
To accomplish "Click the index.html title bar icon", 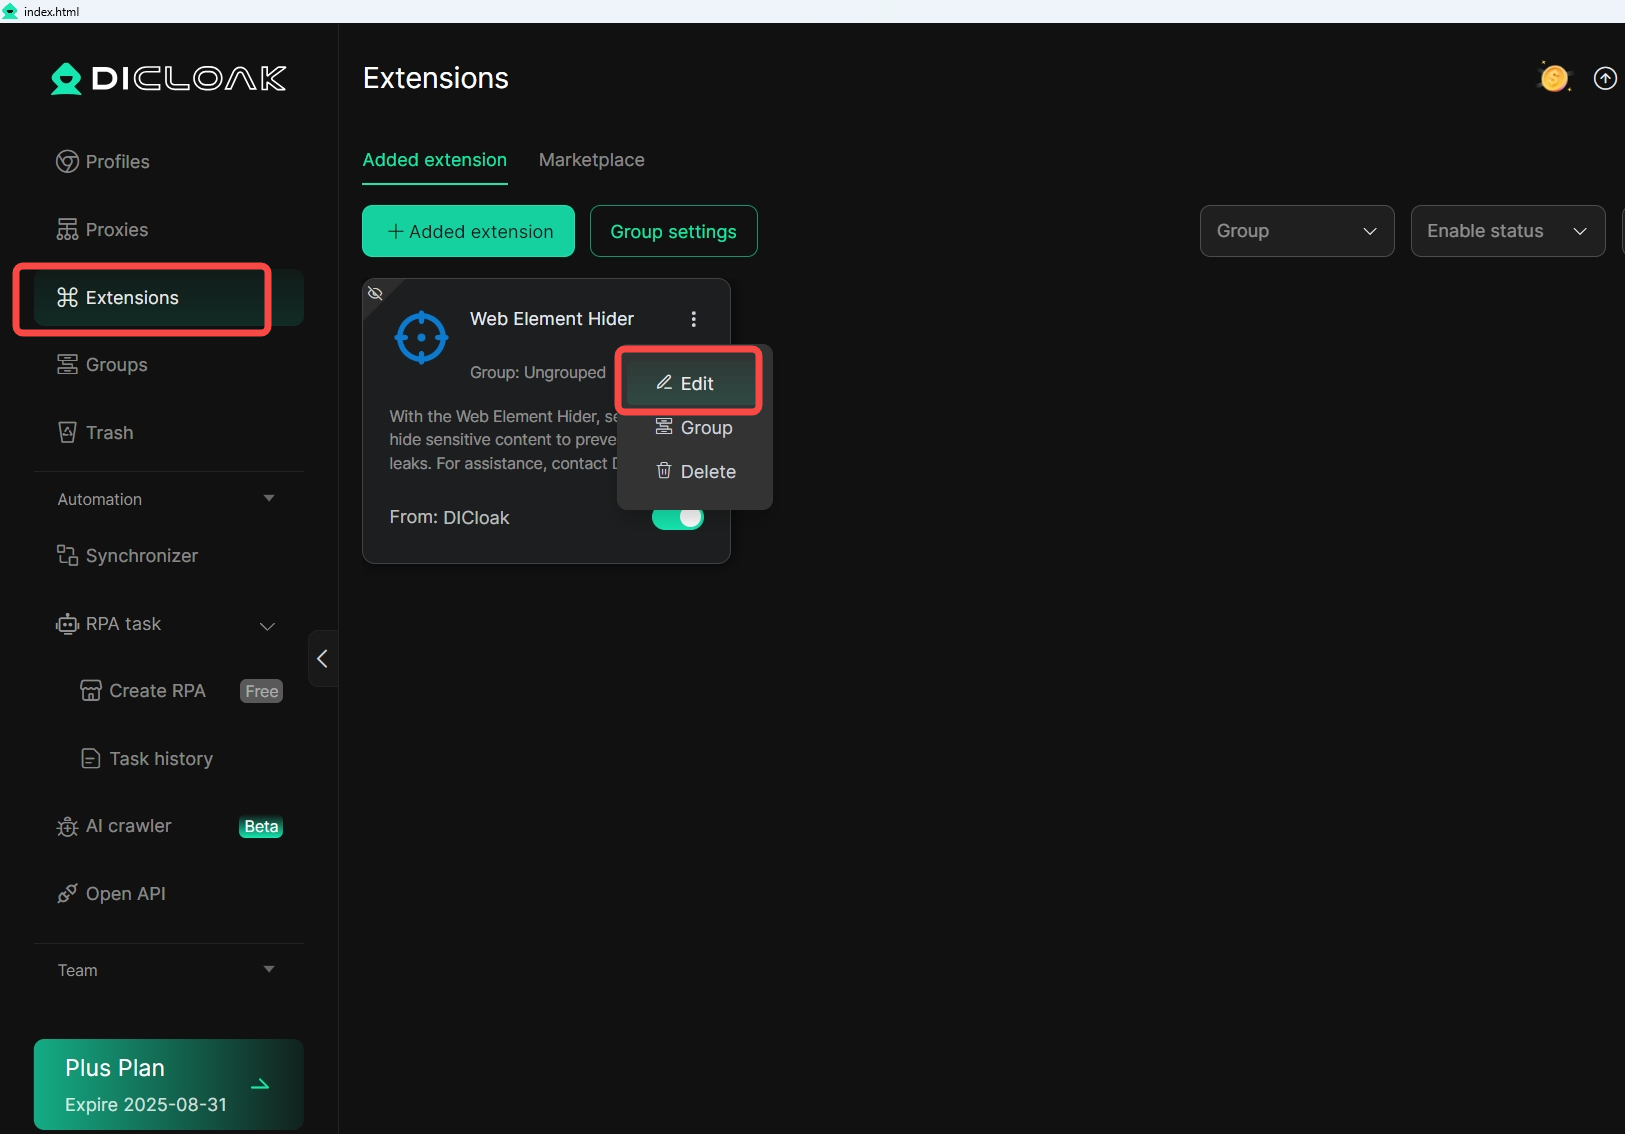I will coord(10,11).
